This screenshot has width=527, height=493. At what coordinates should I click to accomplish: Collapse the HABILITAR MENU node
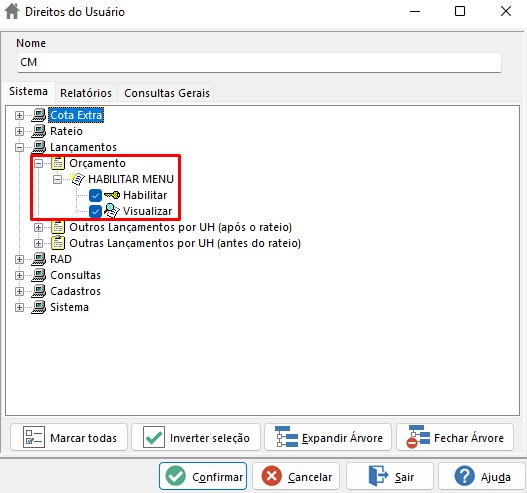coord(57,179)
